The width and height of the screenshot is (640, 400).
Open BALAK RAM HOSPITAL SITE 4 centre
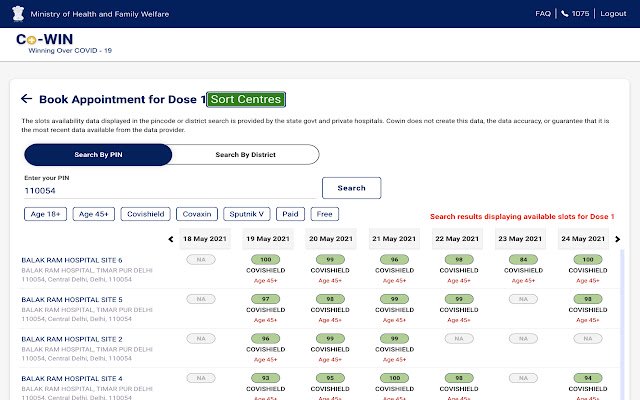[72, 379]
